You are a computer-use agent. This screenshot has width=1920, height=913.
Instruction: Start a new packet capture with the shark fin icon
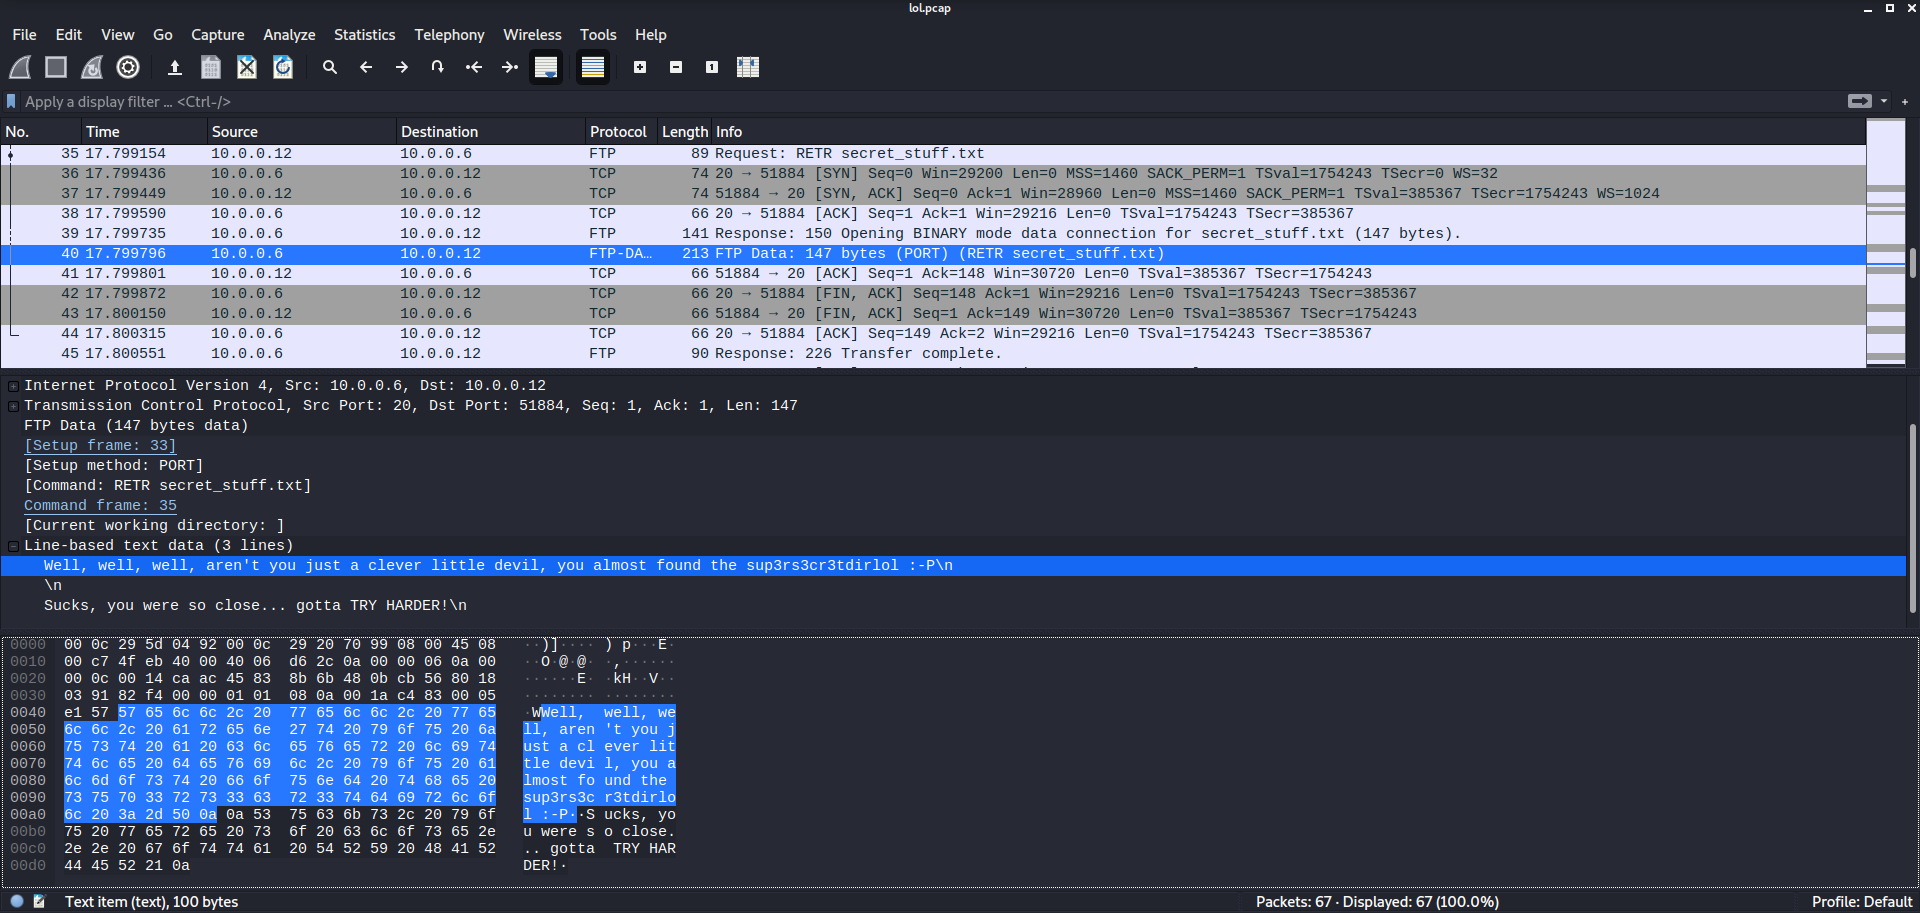20,66
